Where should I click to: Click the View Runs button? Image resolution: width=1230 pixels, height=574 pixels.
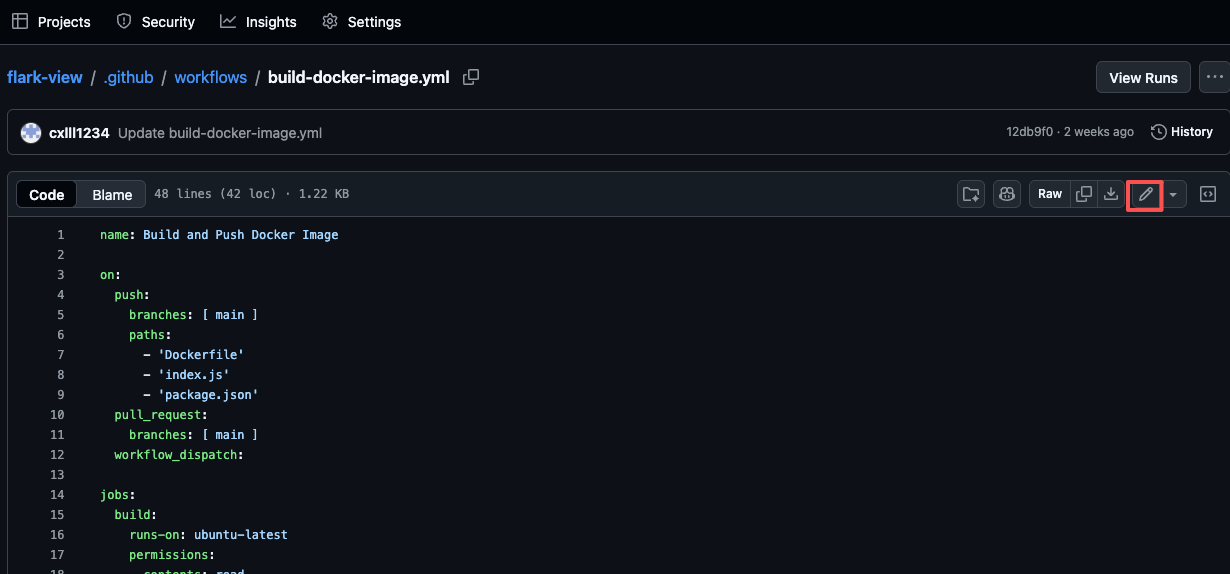coord(1143,77)
